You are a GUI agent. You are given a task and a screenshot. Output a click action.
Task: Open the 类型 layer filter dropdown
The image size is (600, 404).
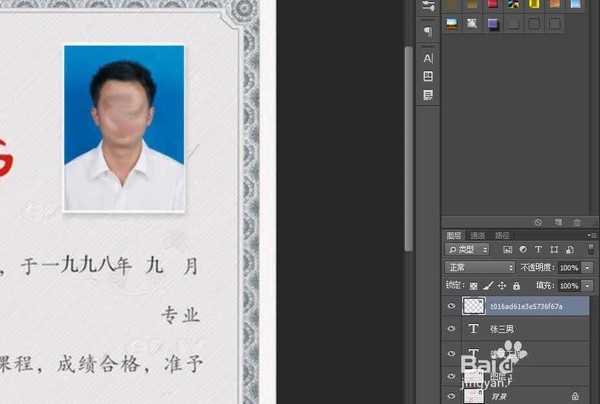click(x=468, y=249)
